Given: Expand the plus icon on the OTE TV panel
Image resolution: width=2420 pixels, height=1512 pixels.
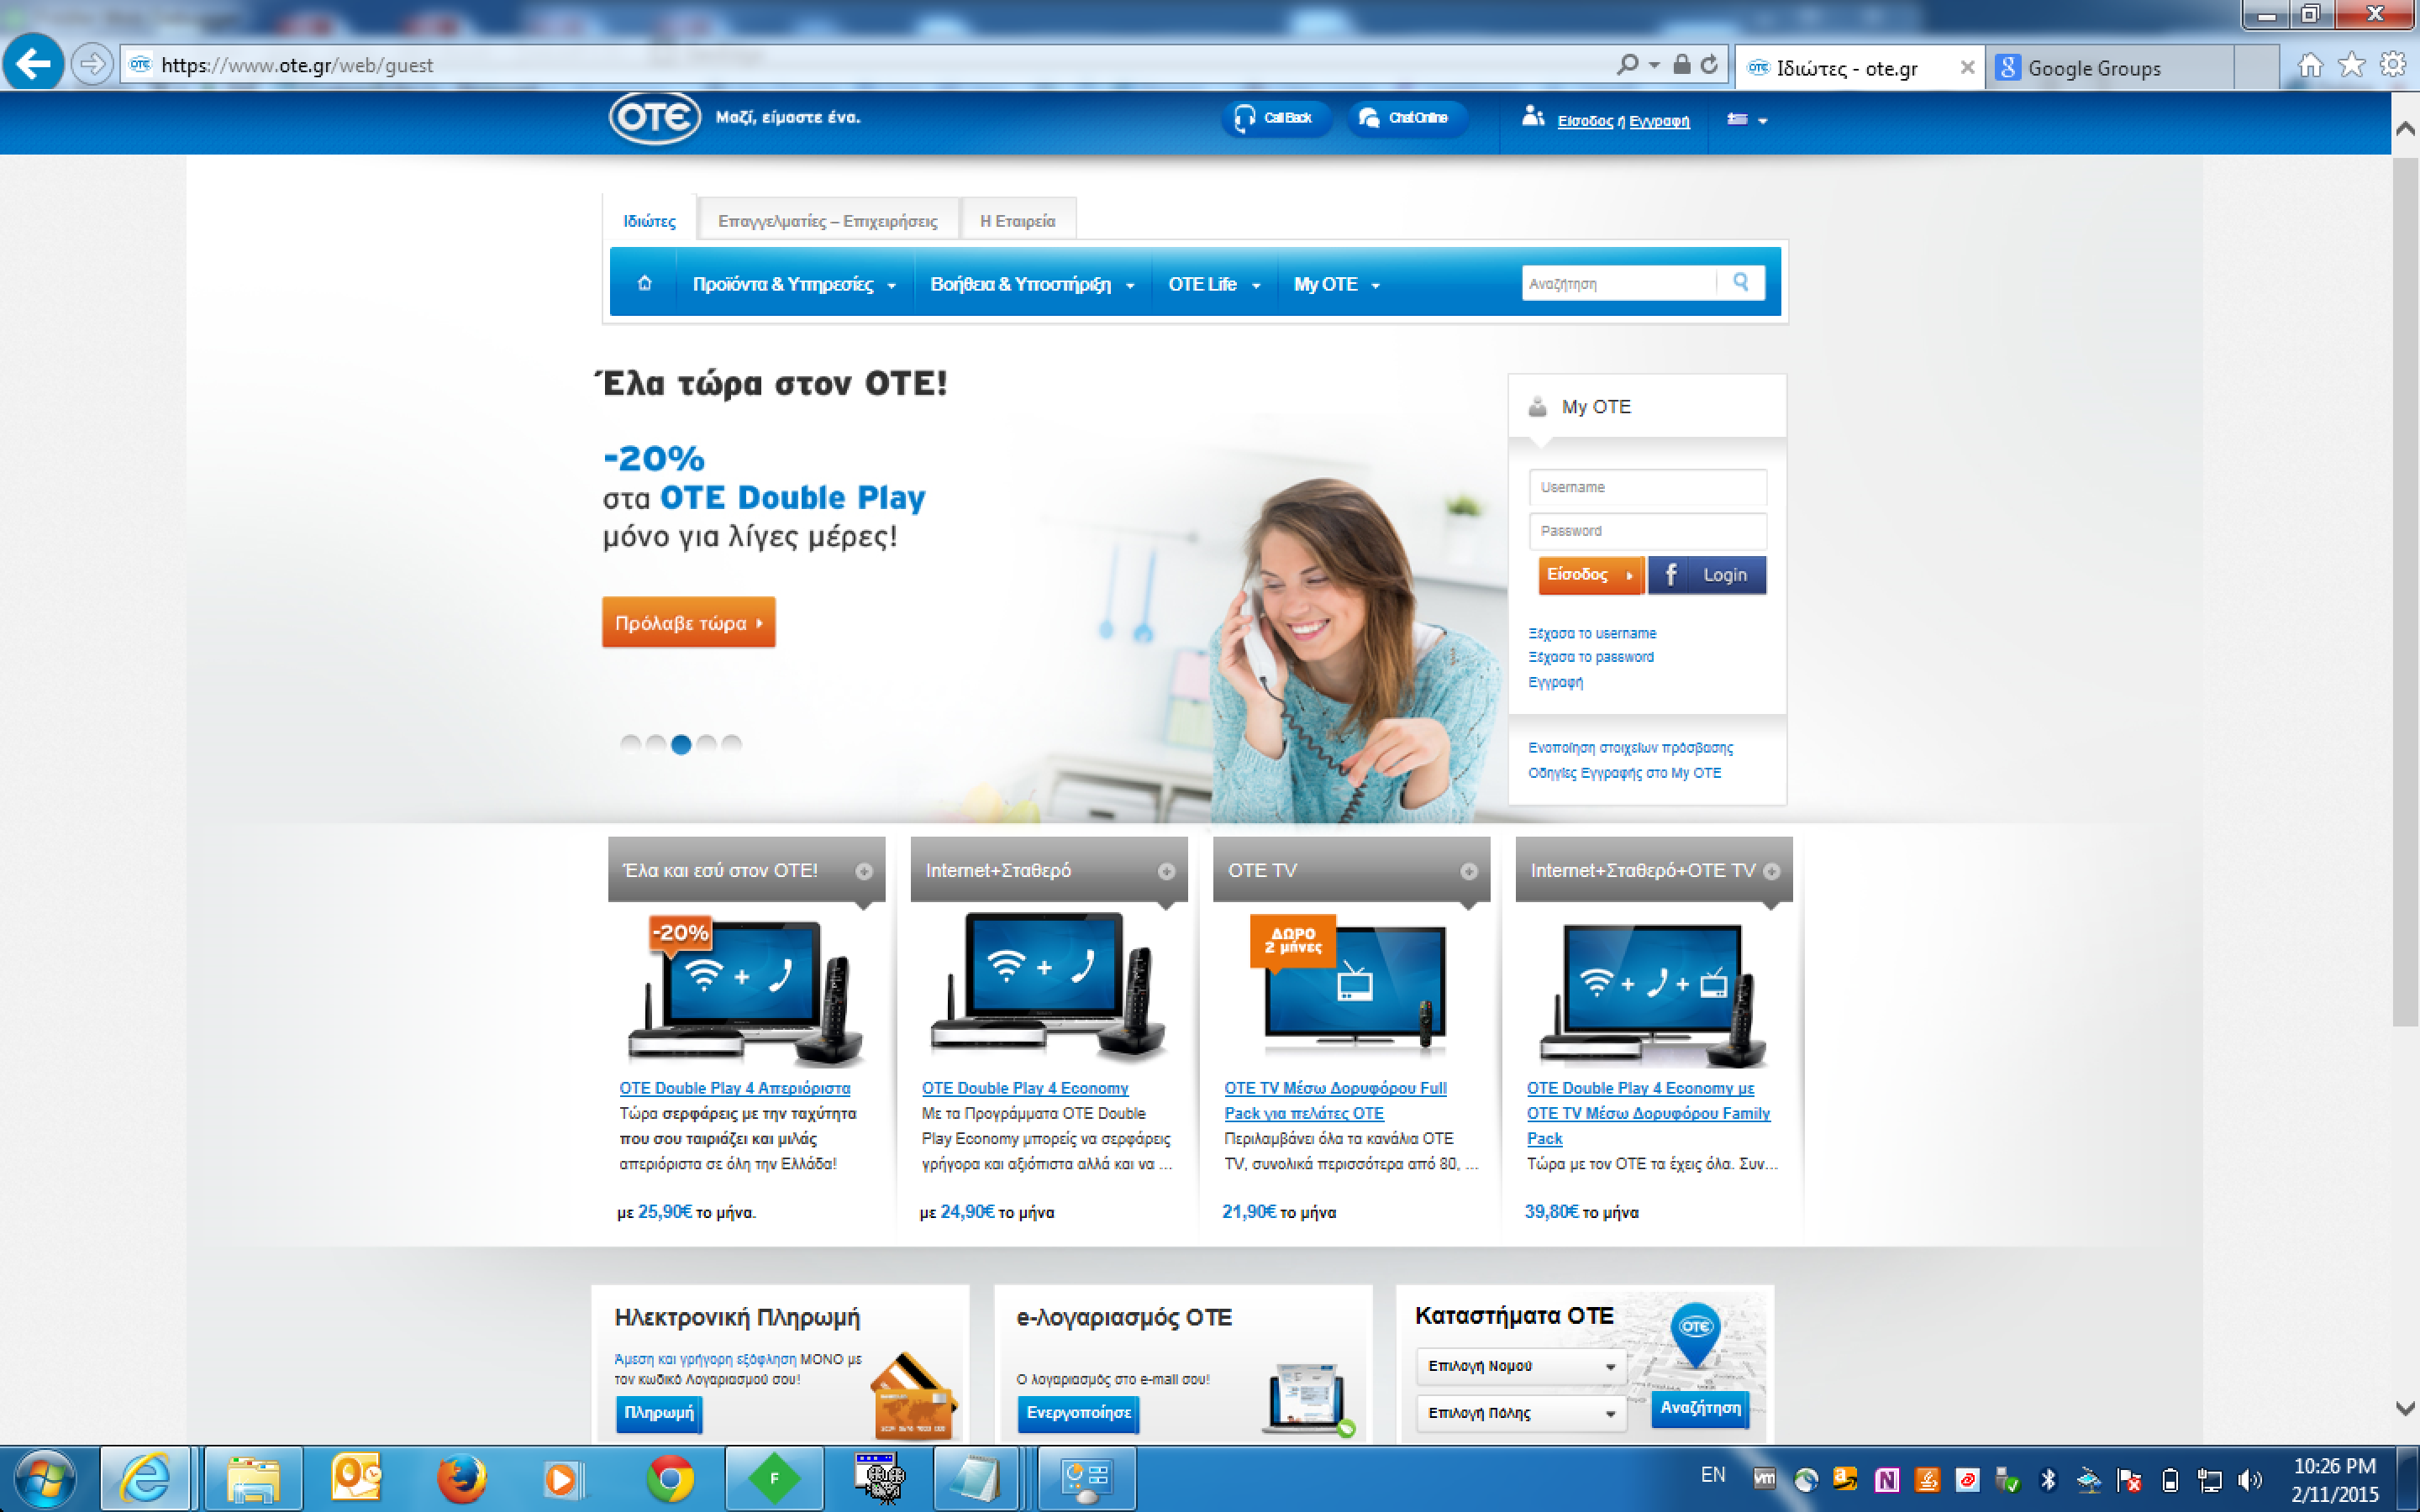Looking at the screenshot, I should (1468, 871).
